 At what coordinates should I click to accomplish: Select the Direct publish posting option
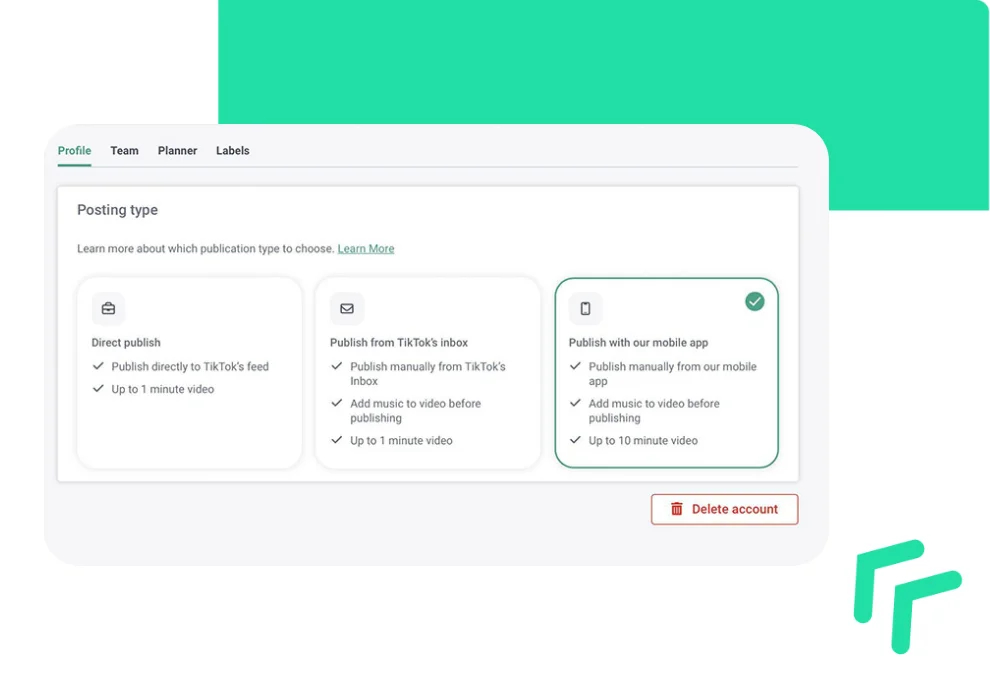189,372
